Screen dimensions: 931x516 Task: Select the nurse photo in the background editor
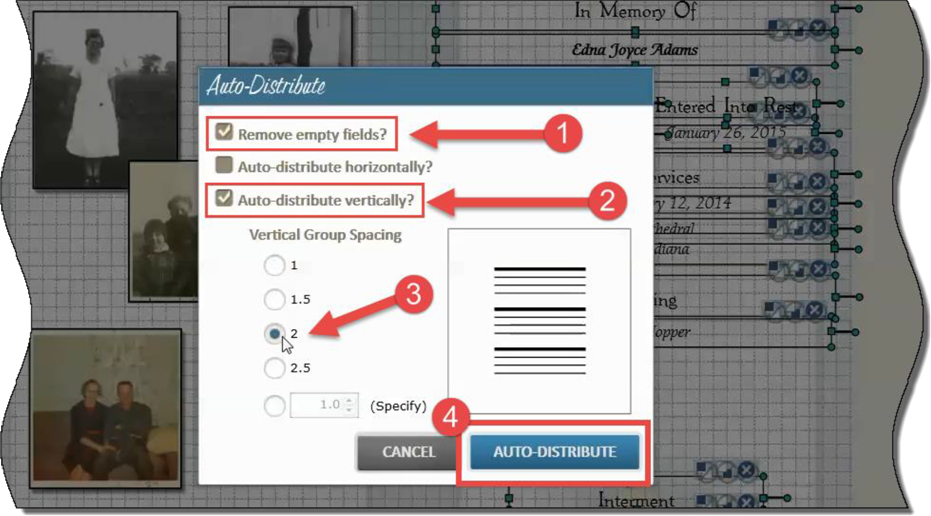click(105, 99)
